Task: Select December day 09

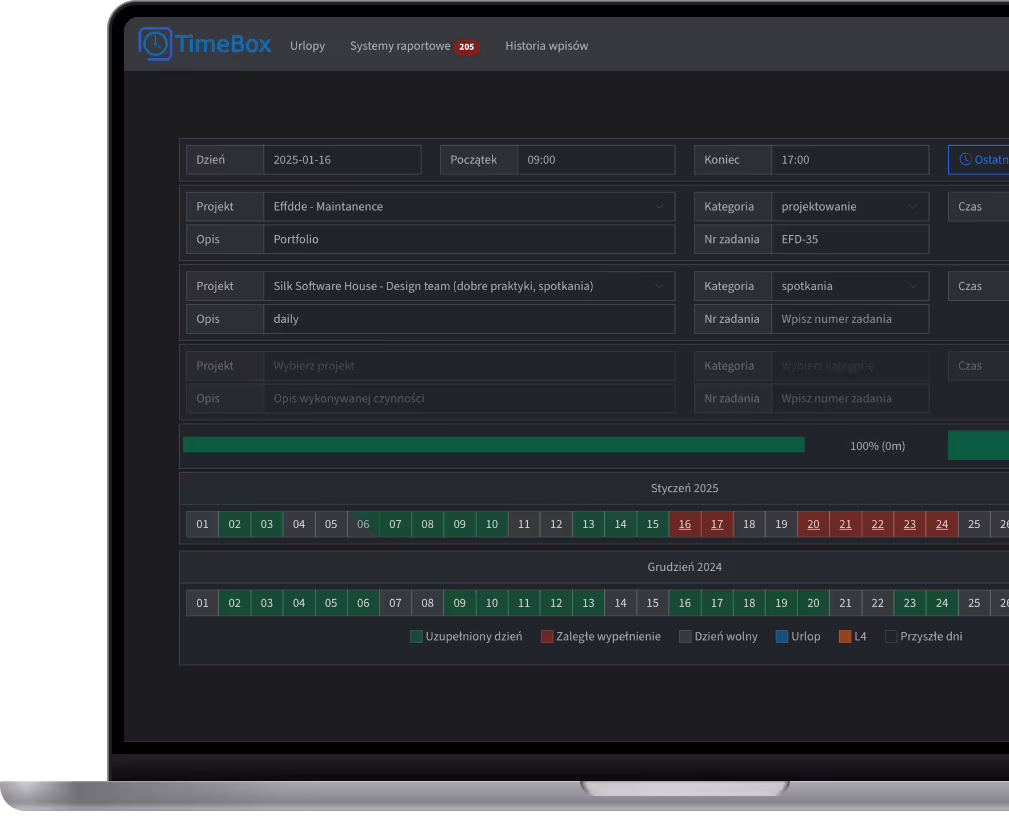Action: pos(459,603)
